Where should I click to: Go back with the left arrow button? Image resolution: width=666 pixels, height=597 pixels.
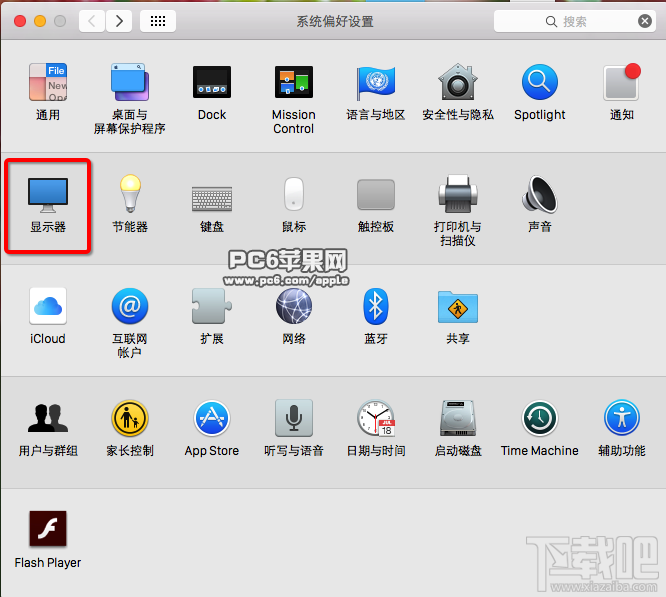coord(92,21)
